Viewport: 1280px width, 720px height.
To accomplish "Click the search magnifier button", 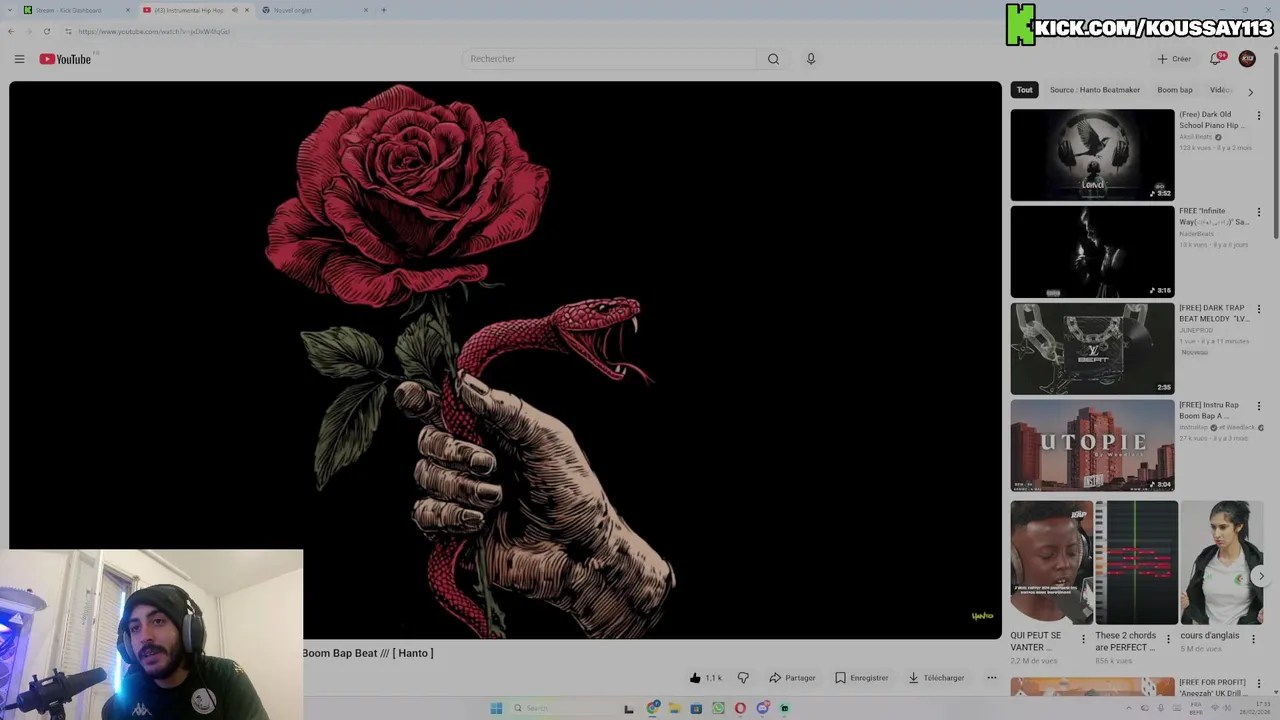I will click(x=773, y=59).
